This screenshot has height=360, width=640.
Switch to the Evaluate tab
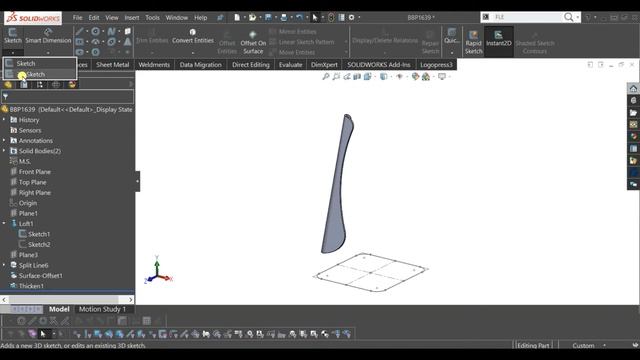click(x=290, y=64)
